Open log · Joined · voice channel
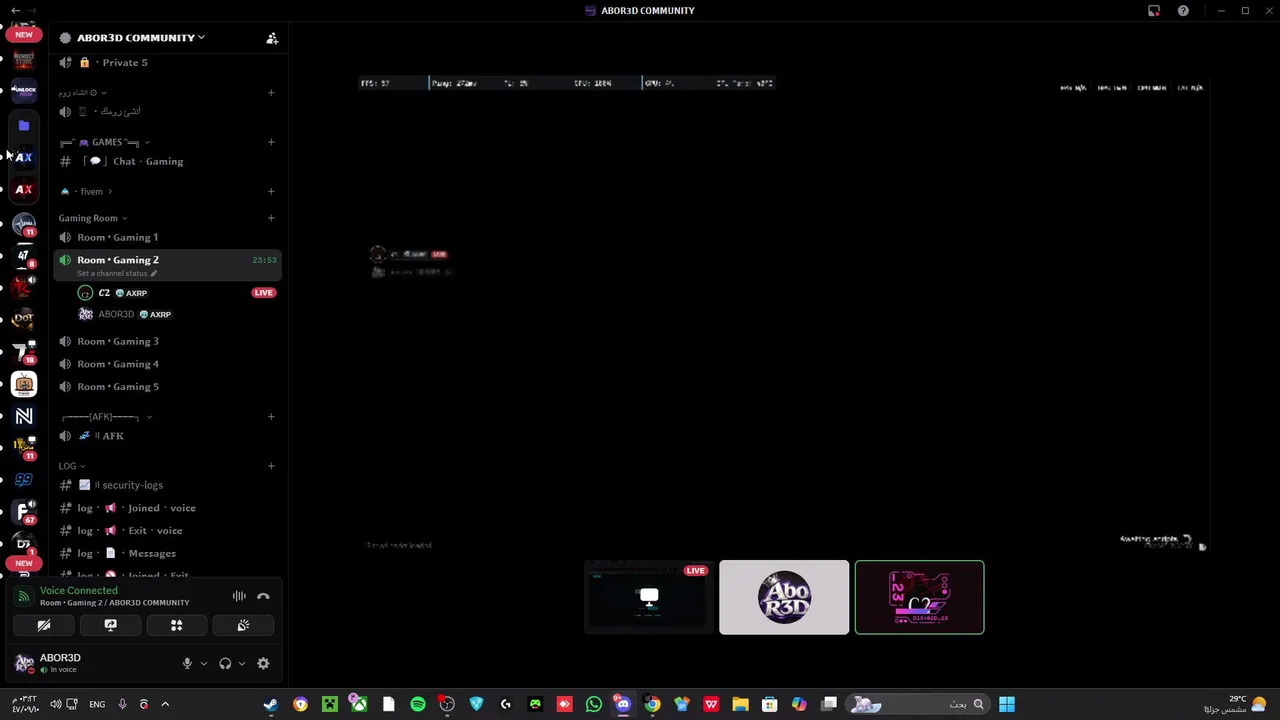 pyautogui.click(x=167, y=508)
